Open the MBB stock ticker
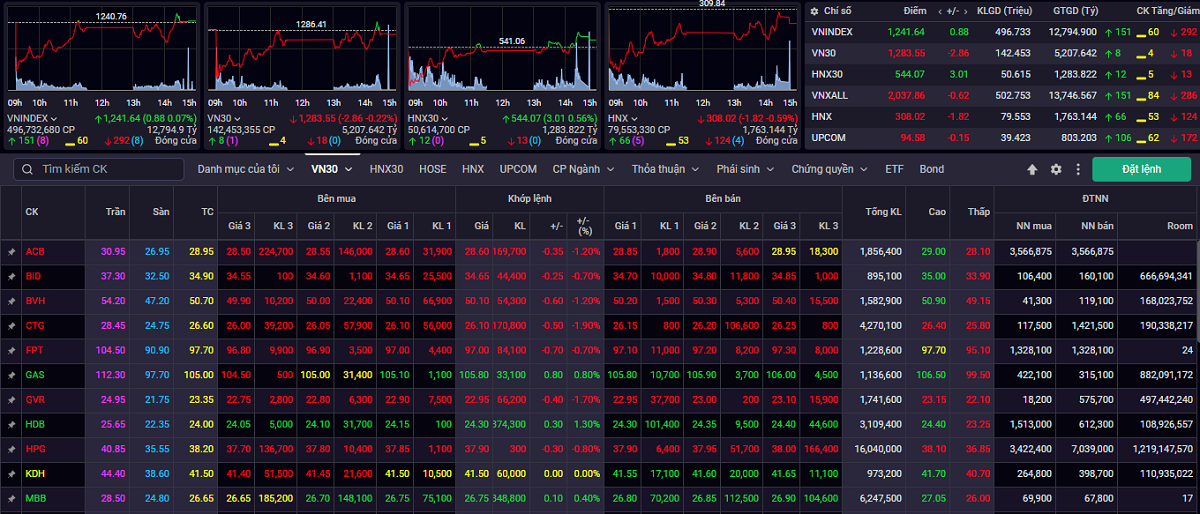The height and width of the screenshot is (514, 1200). (x=35, y=497)
